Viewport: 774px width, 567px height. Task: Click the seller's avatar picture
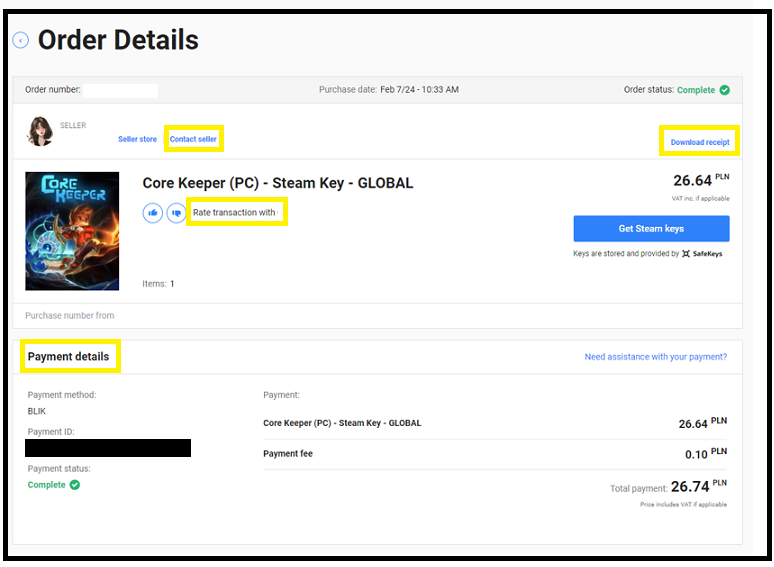pos(40,131)
